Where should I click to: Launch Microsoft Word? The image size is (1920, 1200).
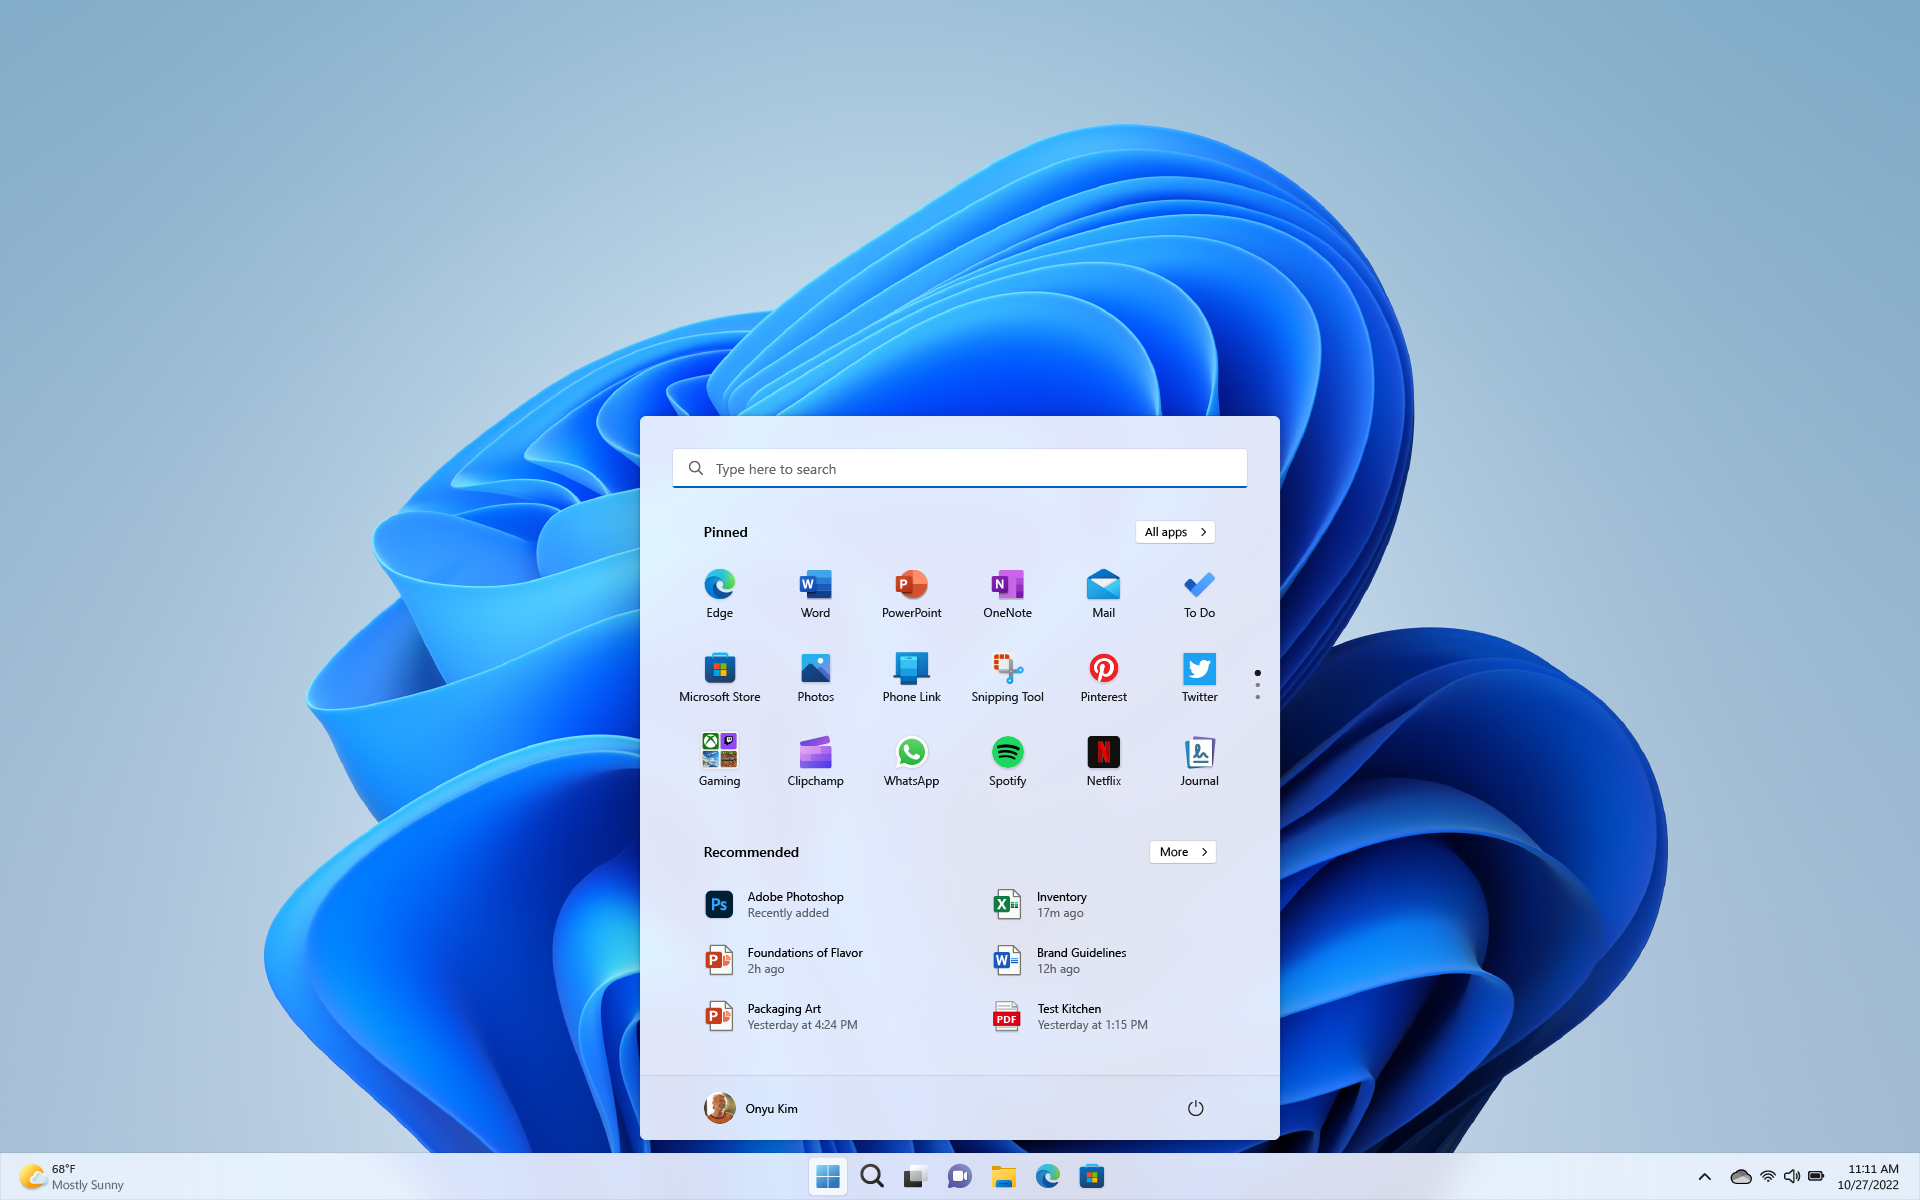[x=814, y=593]
